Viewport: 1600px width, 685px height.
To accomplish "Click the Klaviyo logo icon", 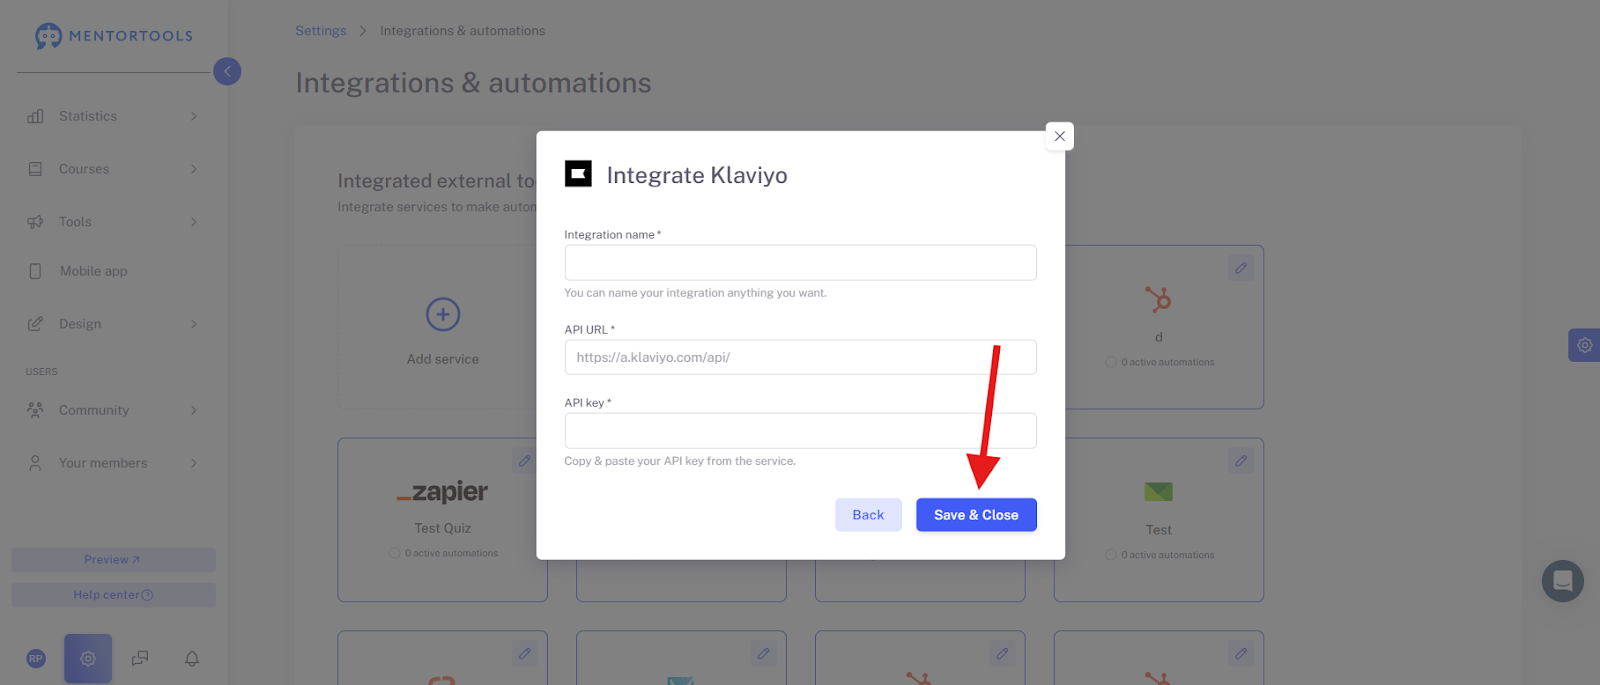I will 578,174.
